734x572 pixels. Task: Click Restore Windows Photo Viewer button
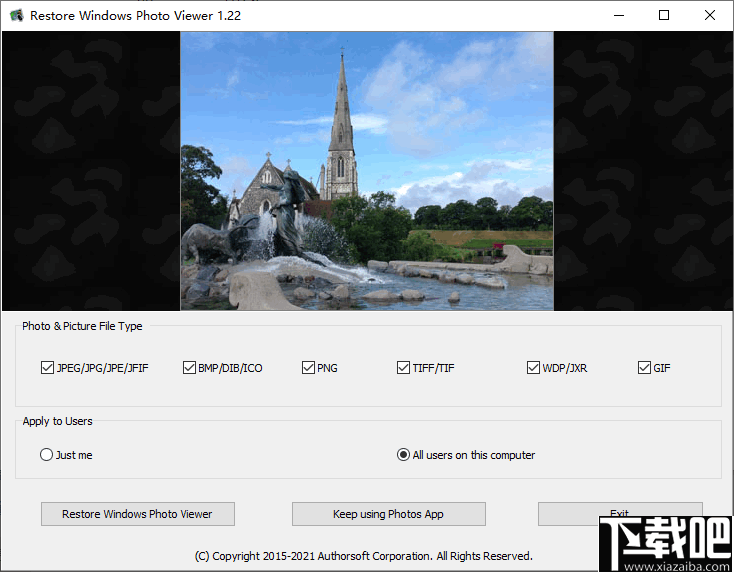[x=138, y=514]
